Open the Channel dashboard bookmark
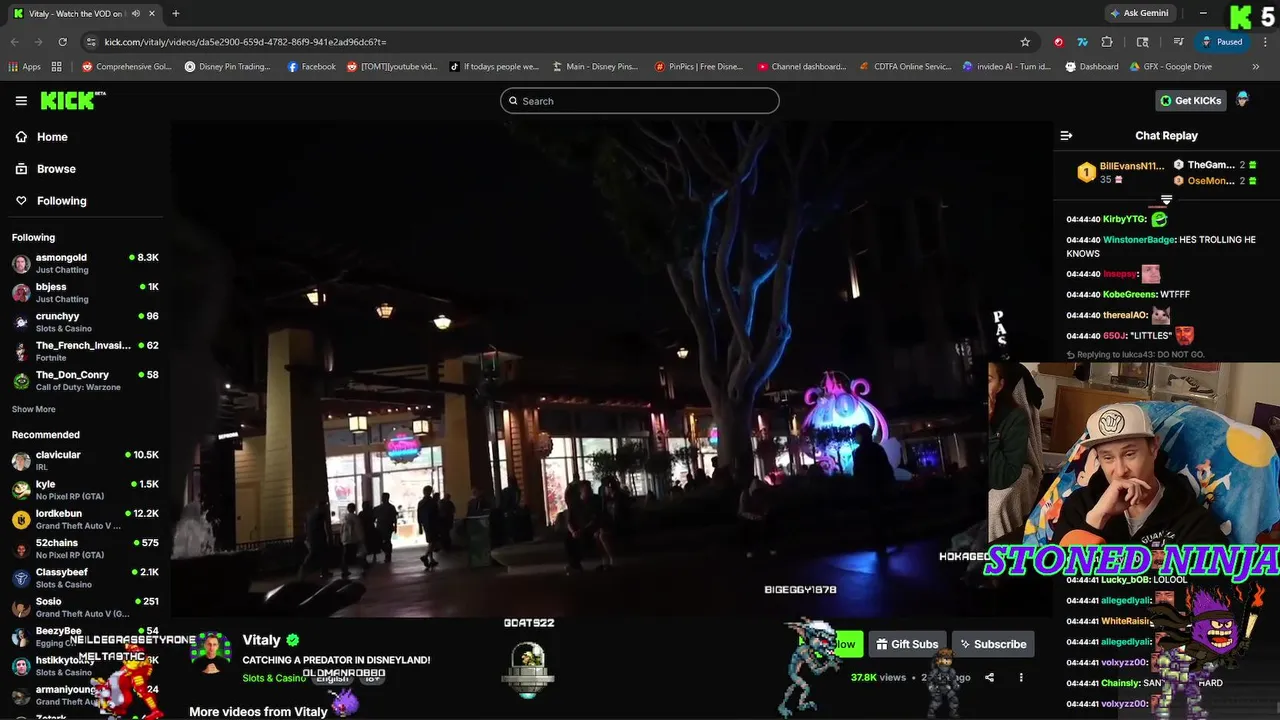 802,67
